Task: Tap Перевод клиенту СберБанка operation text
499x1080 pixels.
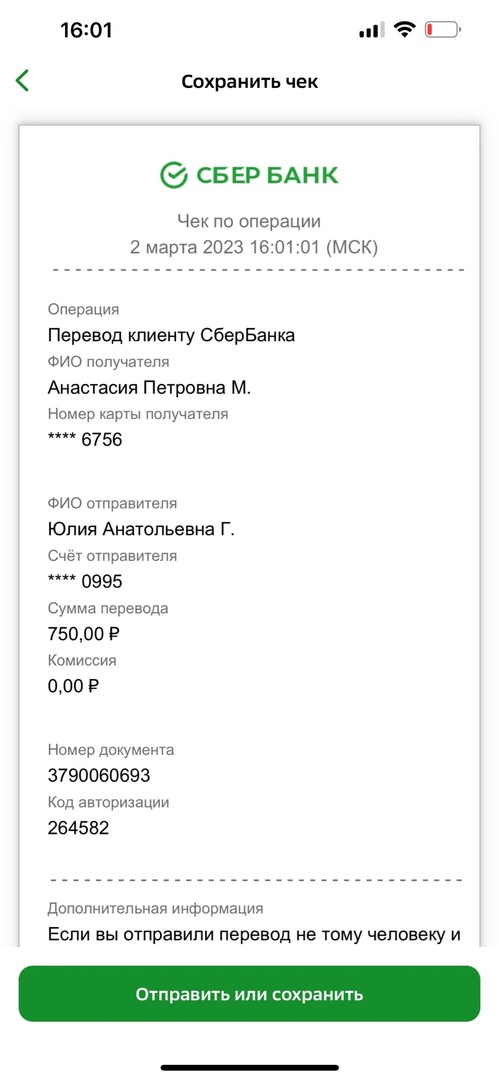Action: click(x=172, y=335)
